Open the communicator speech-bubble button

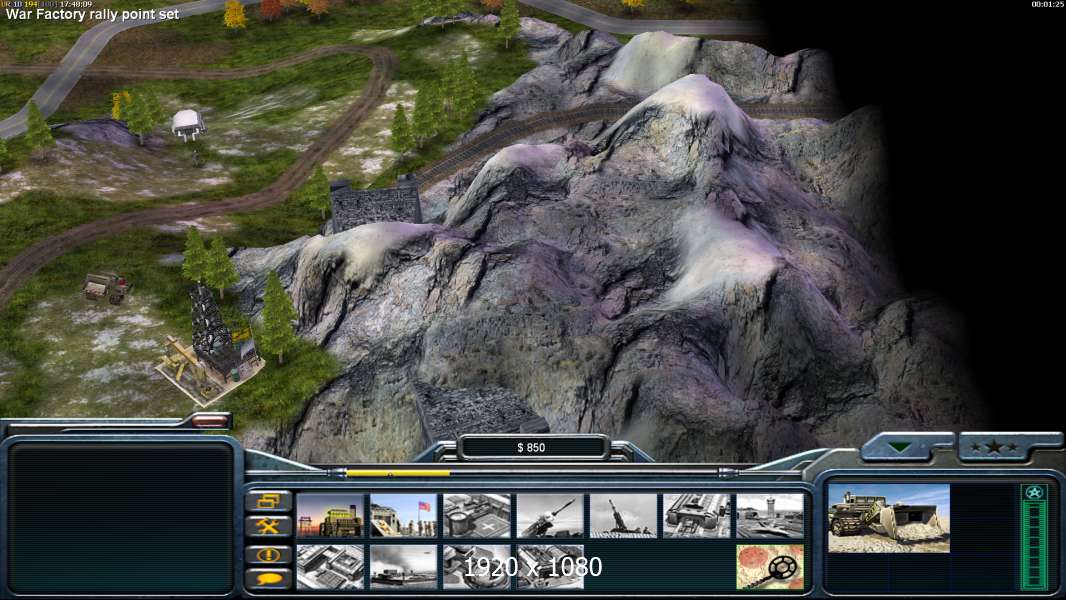(269, 579)
